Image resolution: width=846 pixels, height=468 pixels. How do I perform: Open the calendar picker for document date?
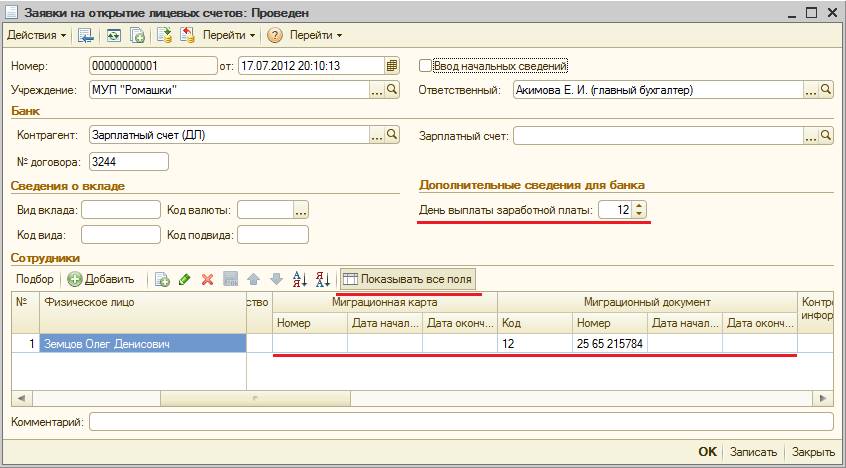click(392, 66)
